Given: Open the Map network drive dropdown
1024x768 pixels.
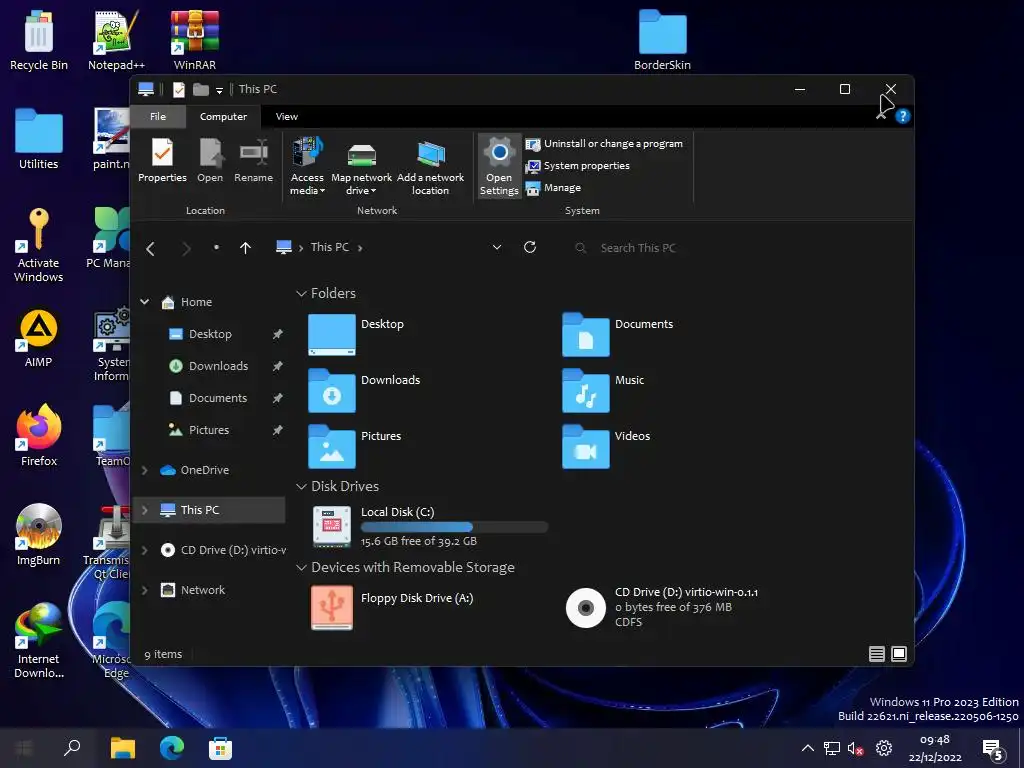Looking at the screenshot, I should pyautogui.click(x=361, y=167).
